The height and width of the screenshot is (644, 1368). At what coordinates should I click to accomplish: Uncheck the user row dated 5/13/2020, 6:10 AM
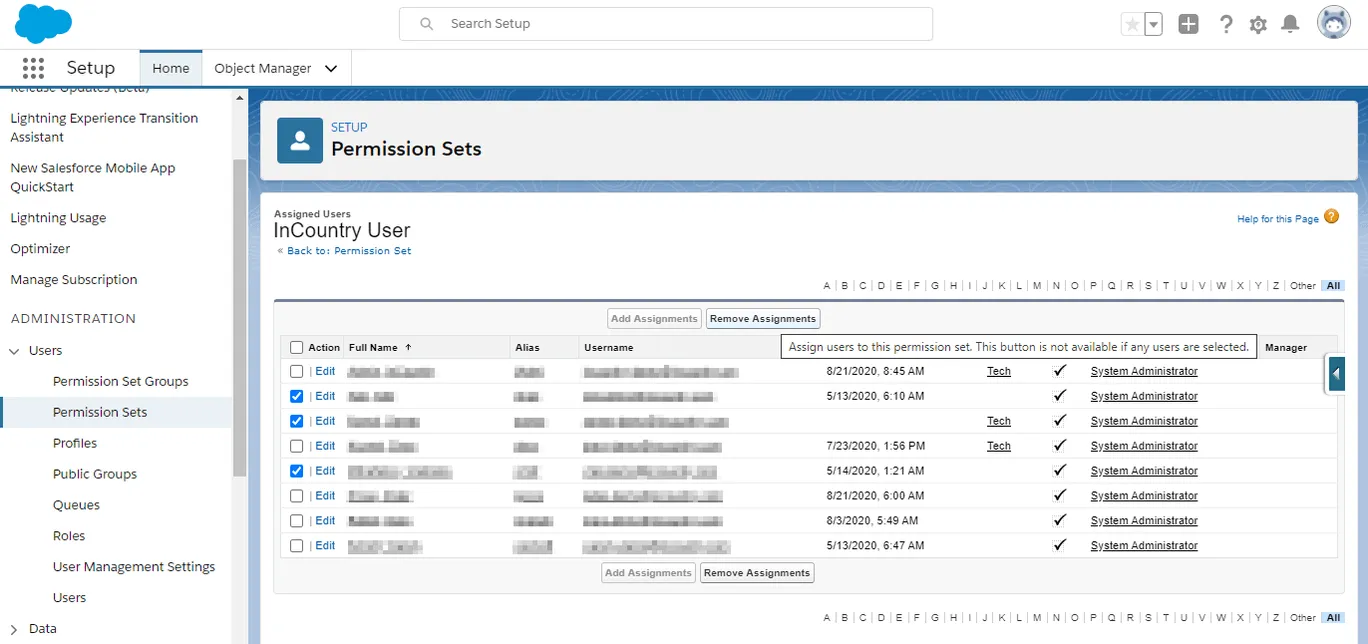click(x=297, y=395)
